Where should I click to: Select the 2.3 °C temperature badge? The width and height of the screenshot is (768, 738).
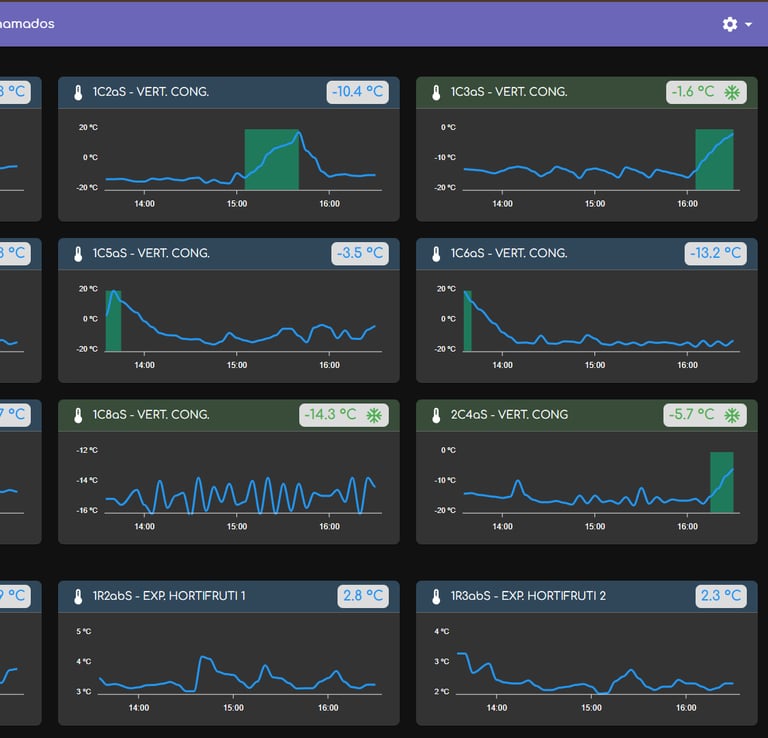(x=721, y=596)
